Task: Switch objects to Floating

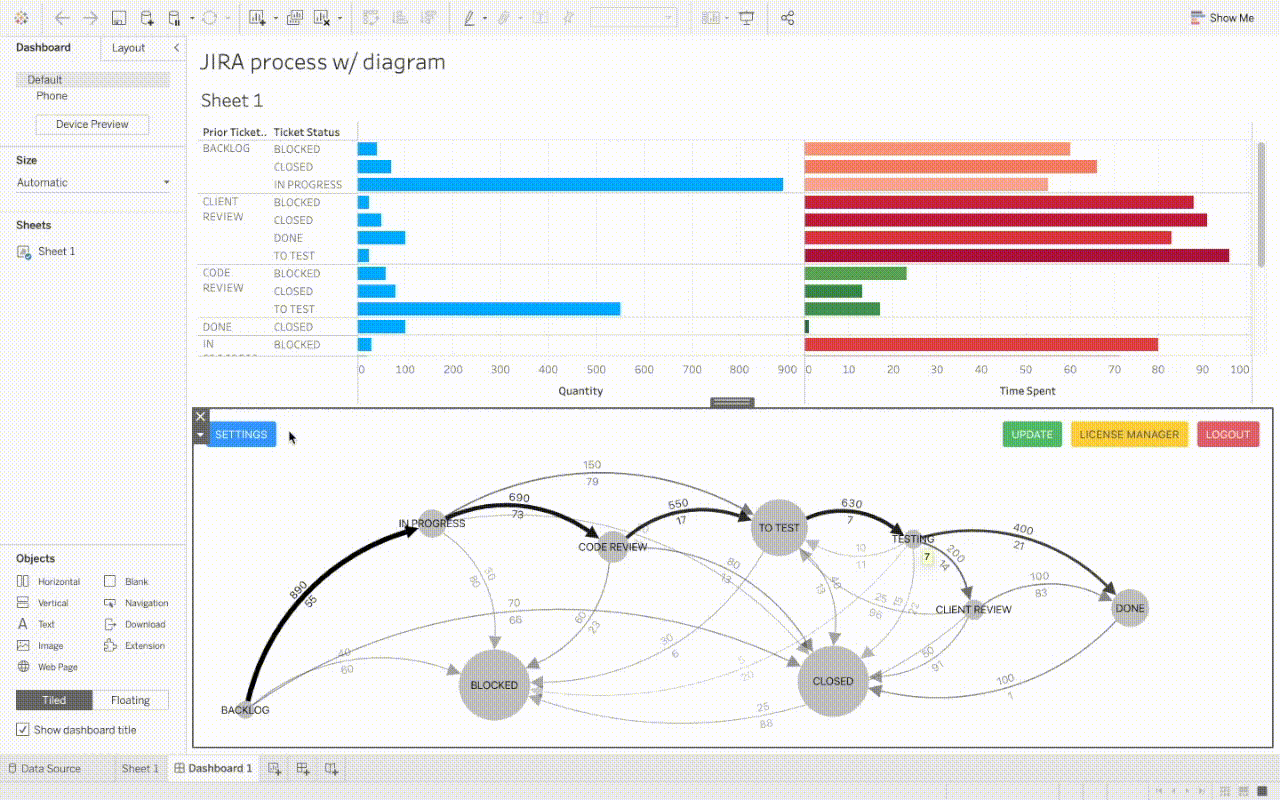Action: pos(131,700)
